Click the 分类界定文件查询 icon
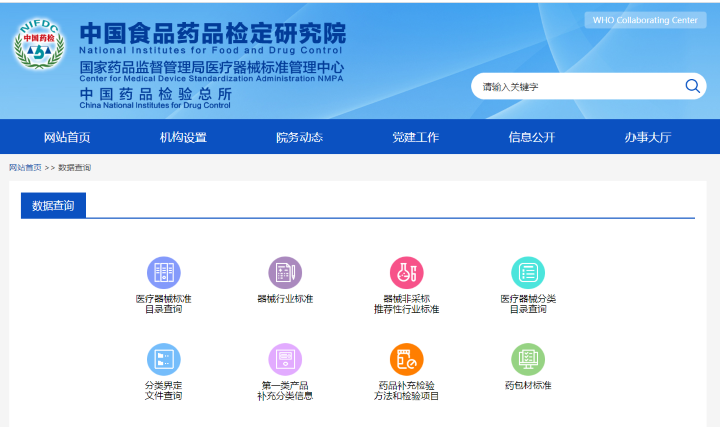The height and width of the screenshot is (427, 720). (x=164, y=359)
